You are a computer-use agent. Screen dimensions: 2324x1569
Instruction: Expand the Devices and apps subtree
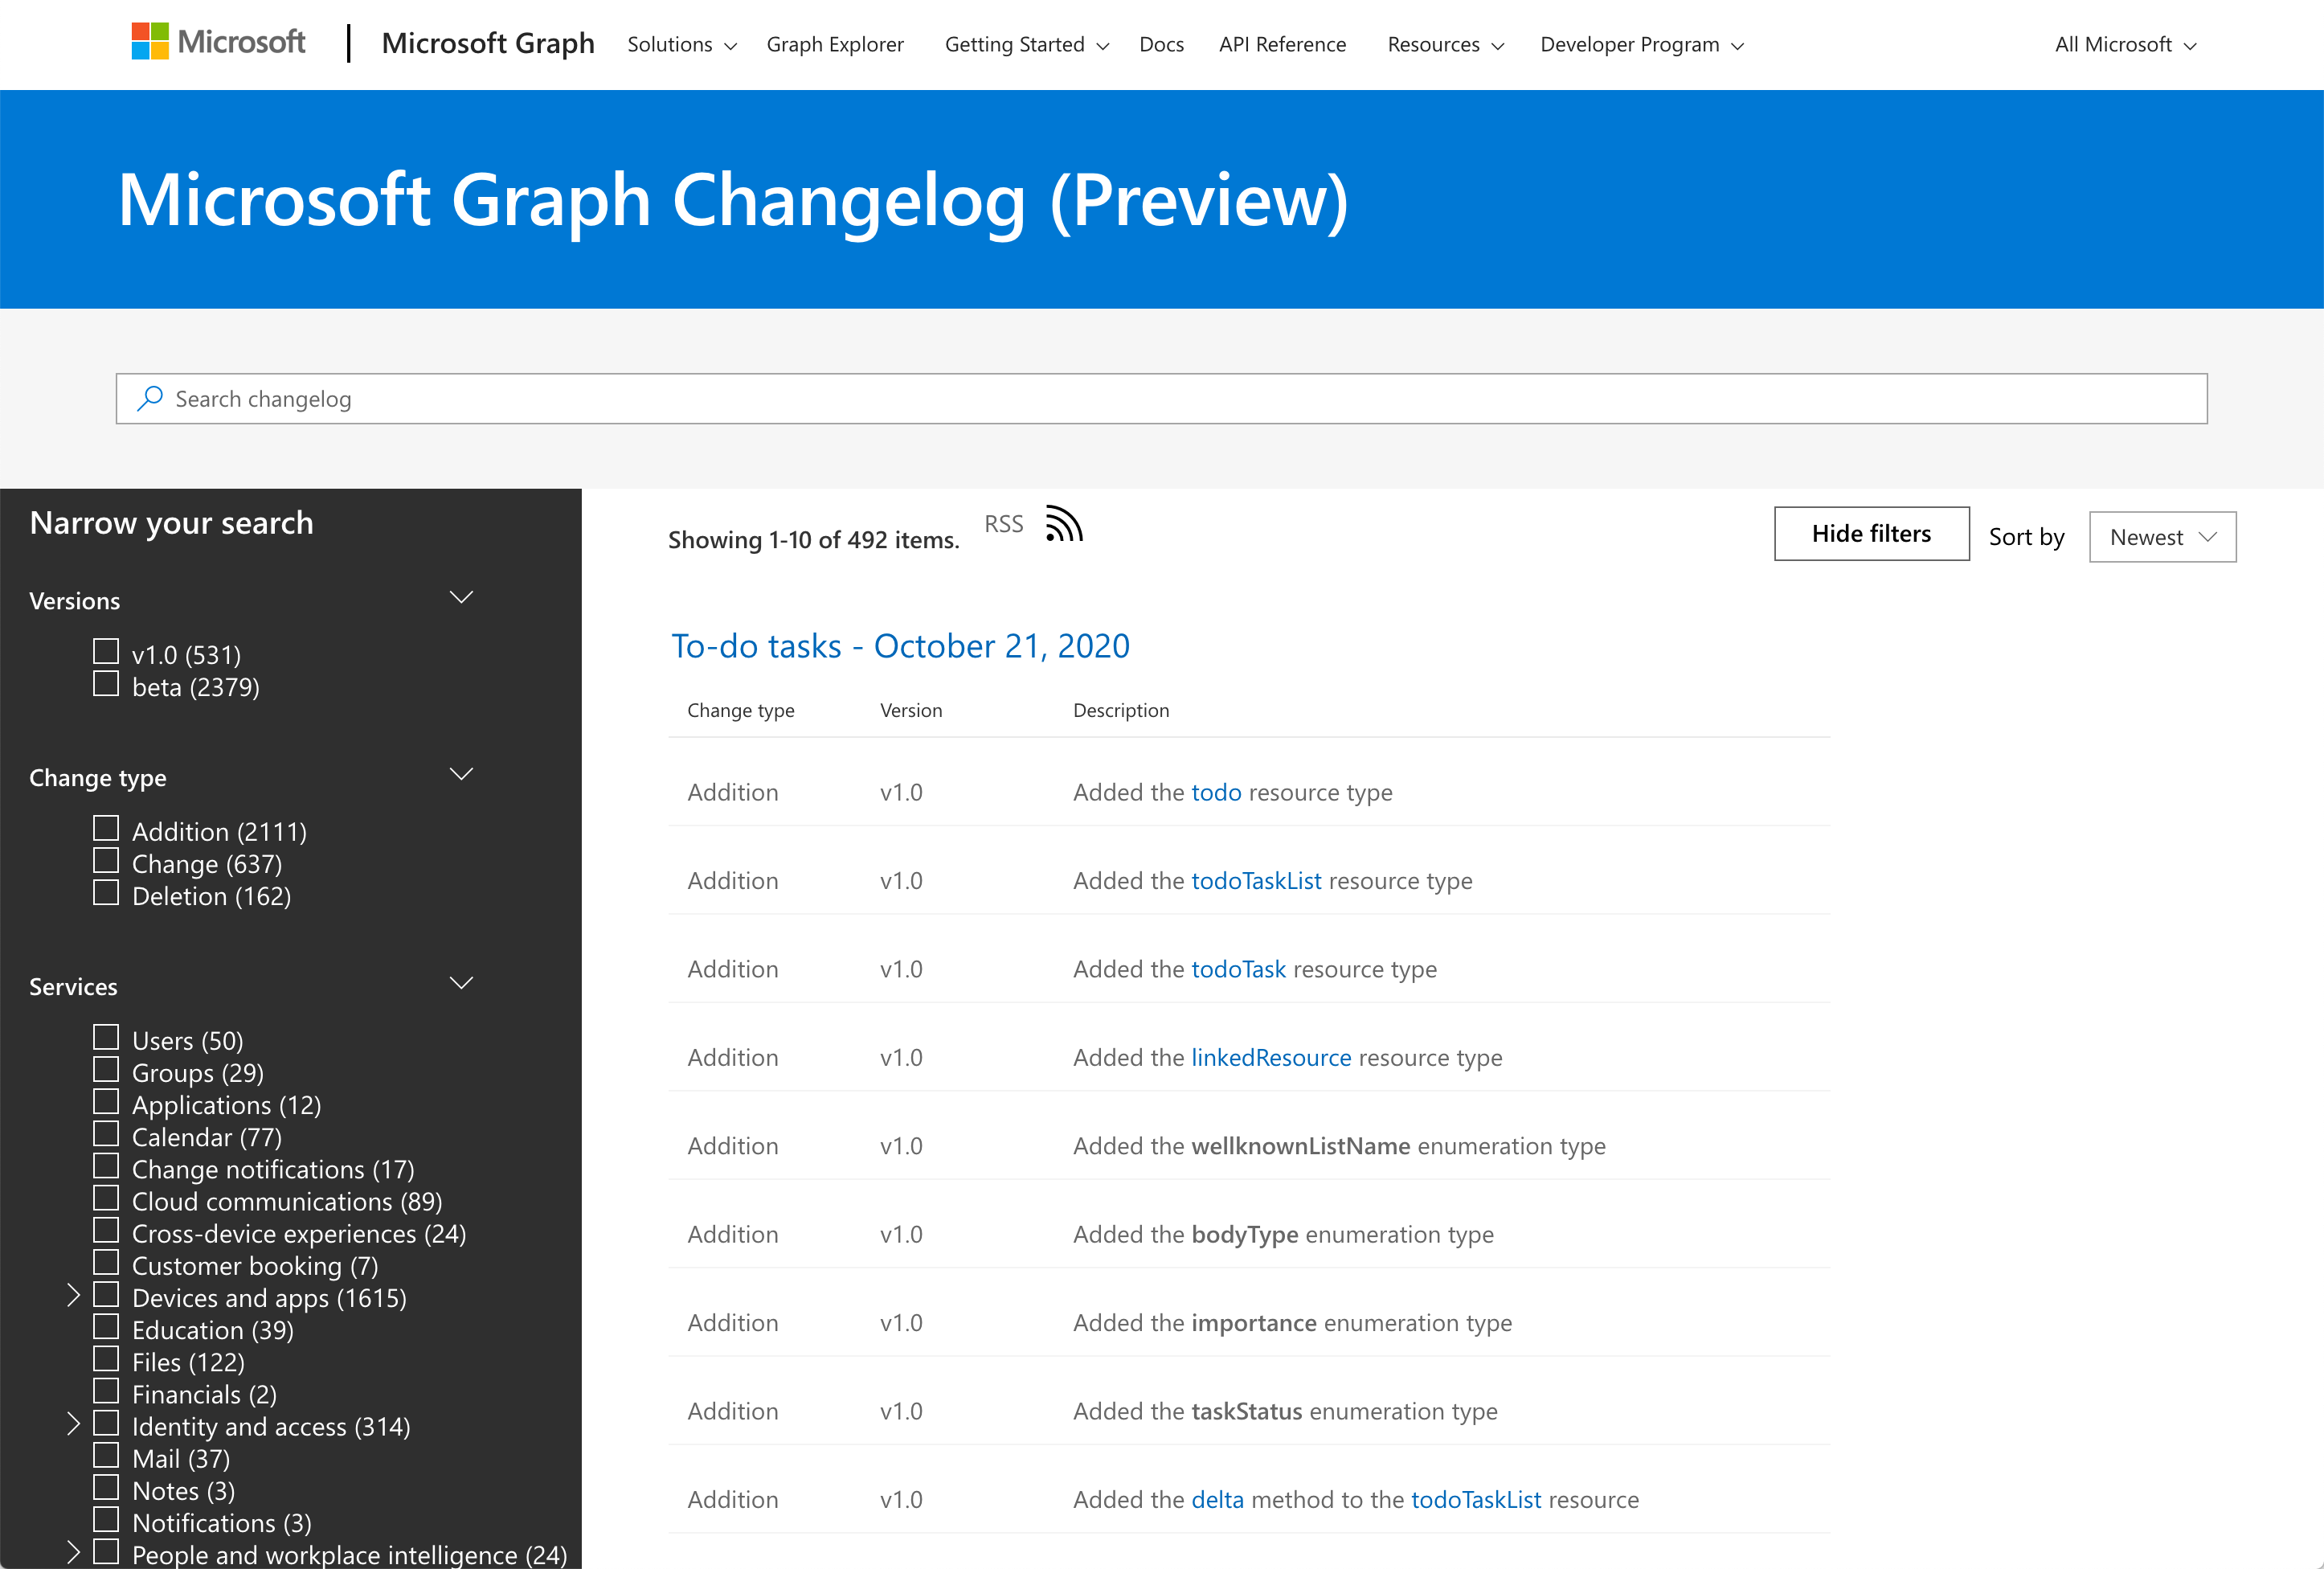coord(73,1296)
